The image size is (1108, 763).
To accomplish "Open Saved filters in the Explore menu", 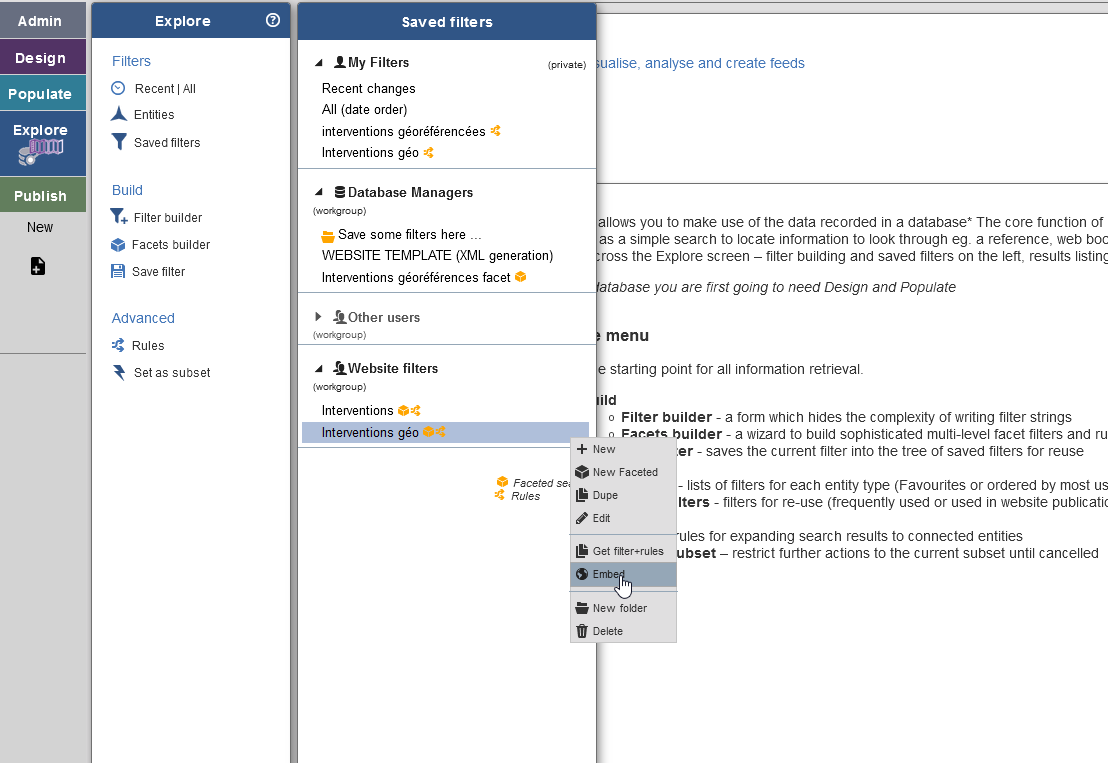I will coord(166,143).
